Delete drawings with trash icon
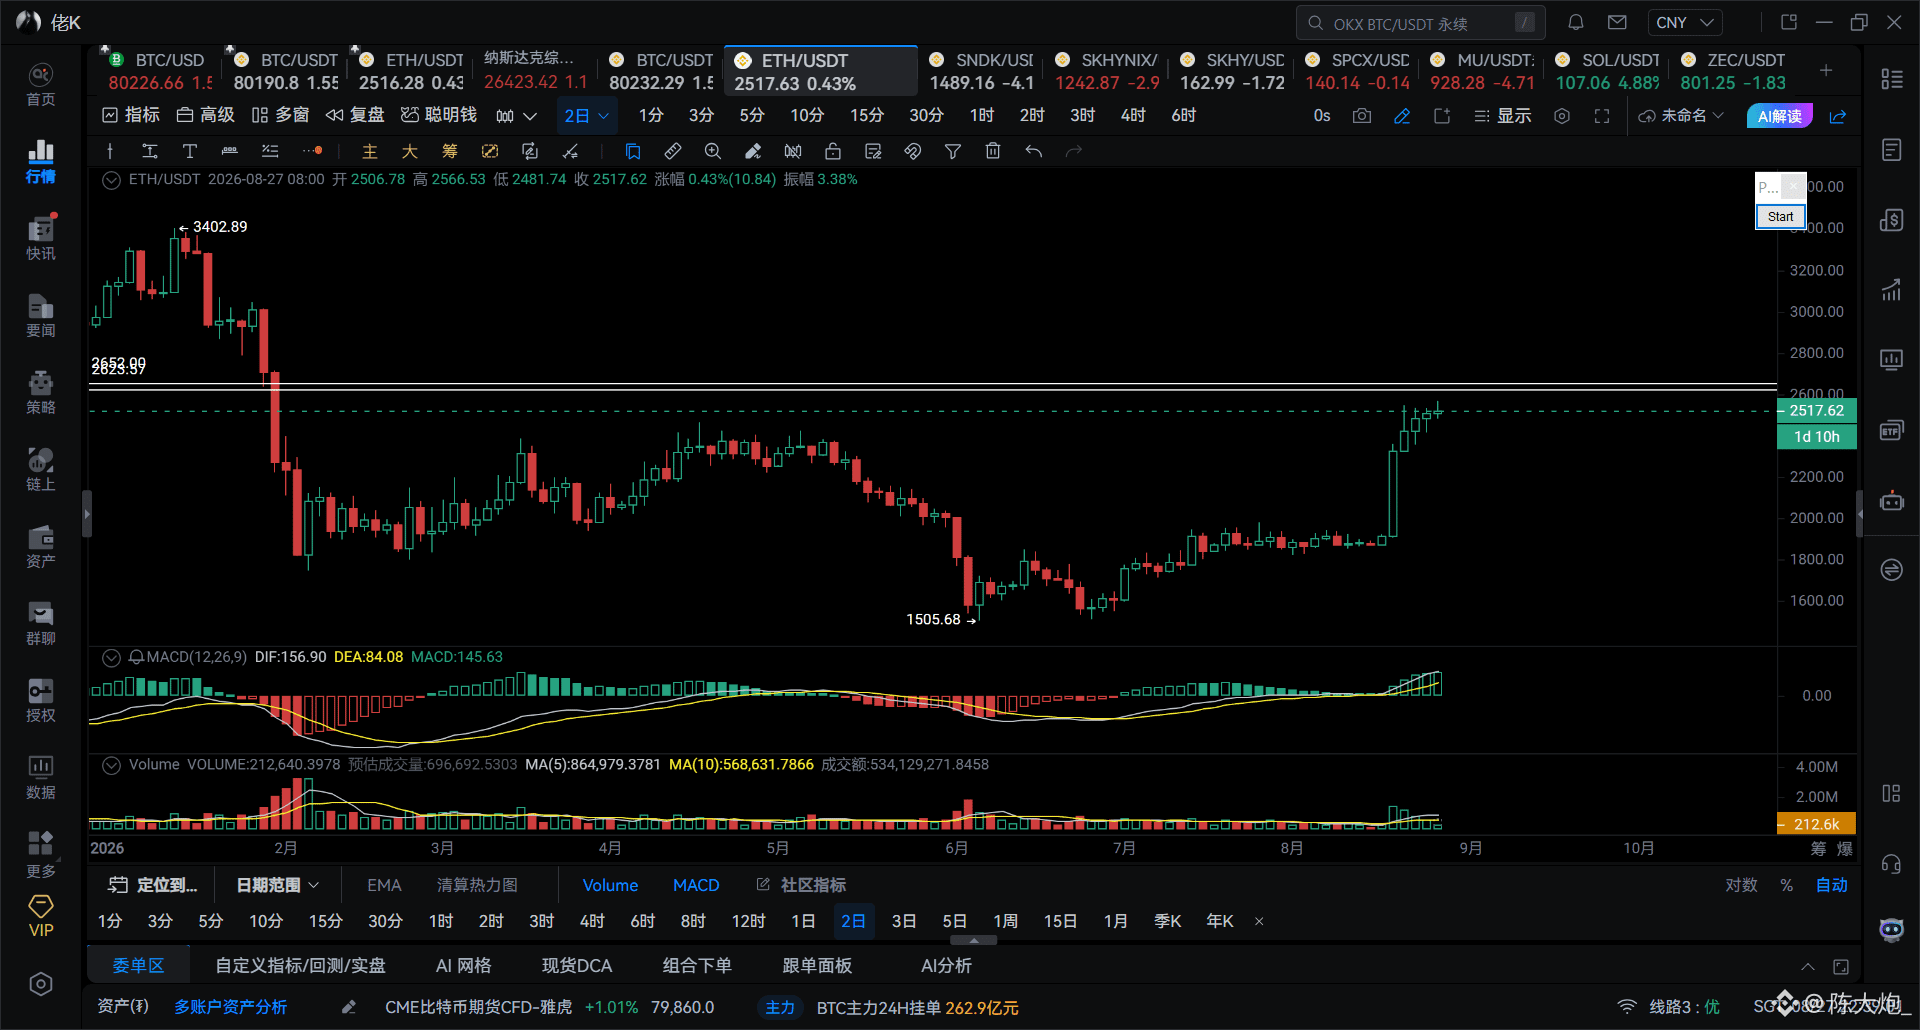The width and height of the screenshot is (1920, 1030). click(993, 151)
